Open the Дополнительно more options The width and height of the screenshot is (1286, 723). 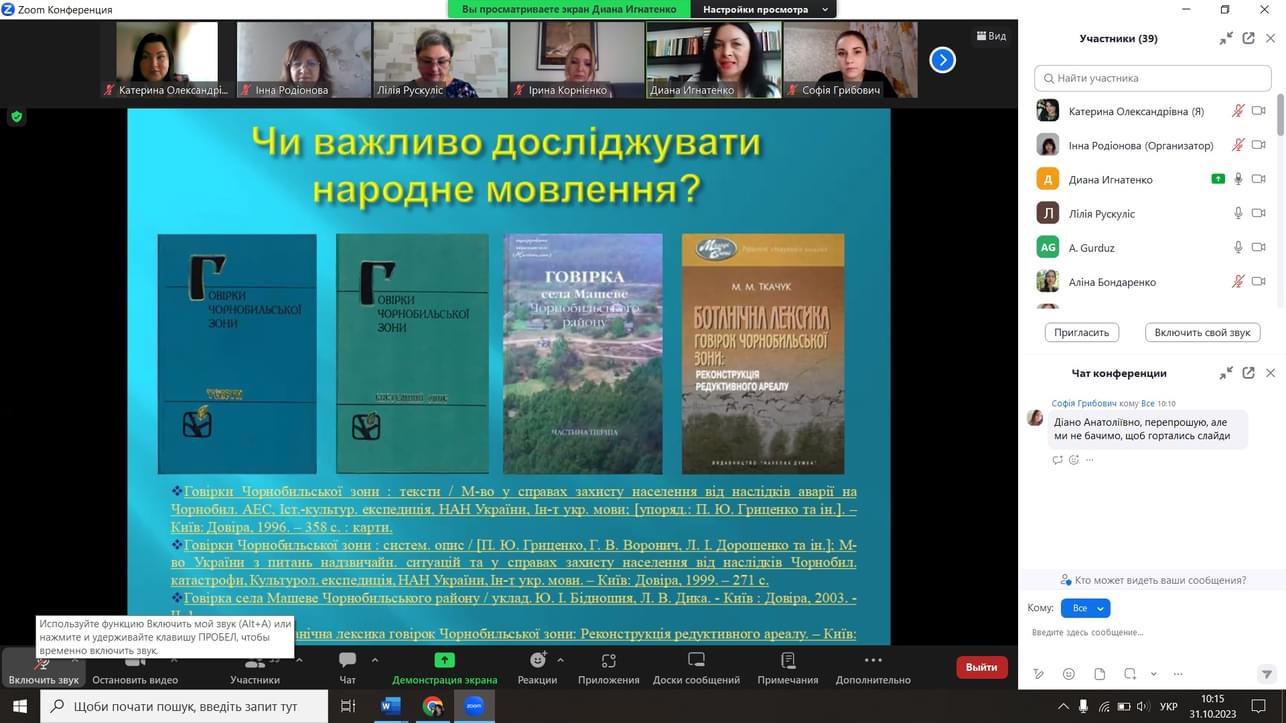(873, 668)
